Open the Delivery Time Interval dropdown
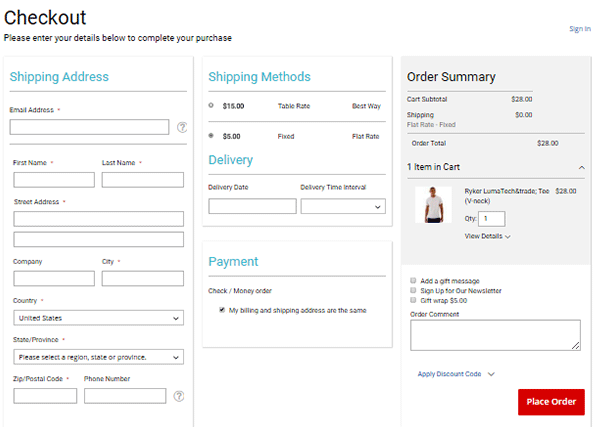Screen dimensions: 598x427 (343, 206)
